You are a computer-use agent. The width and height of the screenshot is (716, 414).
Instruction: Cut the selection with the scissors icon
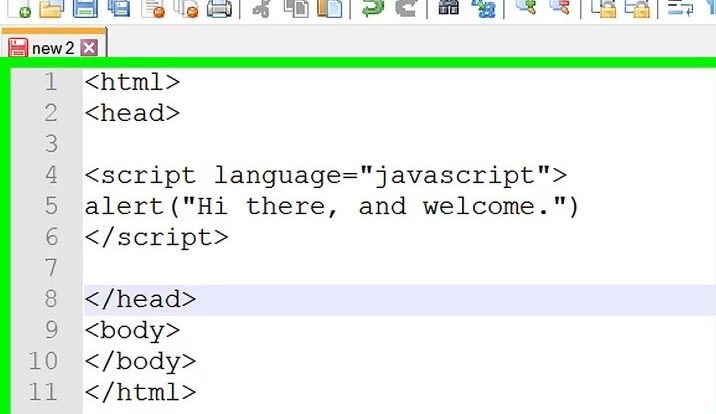262,8
